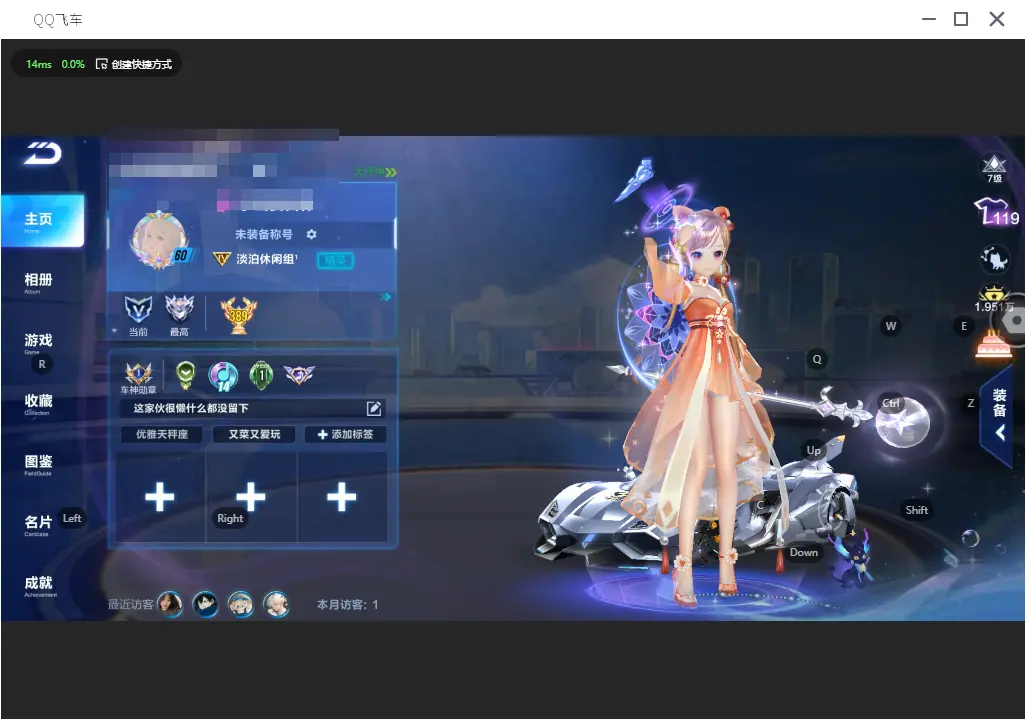Click the signature text 这家伙很懒什么都没留下

point(191,408)
